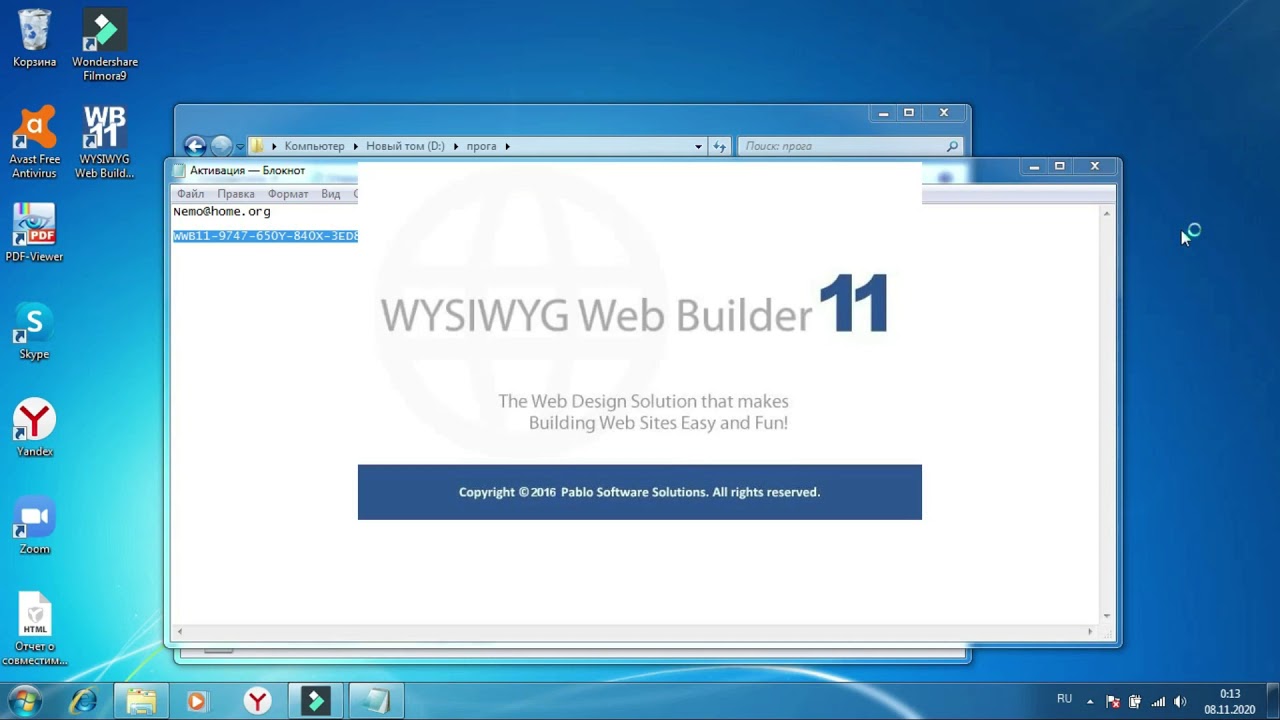Open the HTML report file 'Отчет о совместим...'
This screenshot has height=720, width=1280.
pyautogui.click(x=34, y=629)
